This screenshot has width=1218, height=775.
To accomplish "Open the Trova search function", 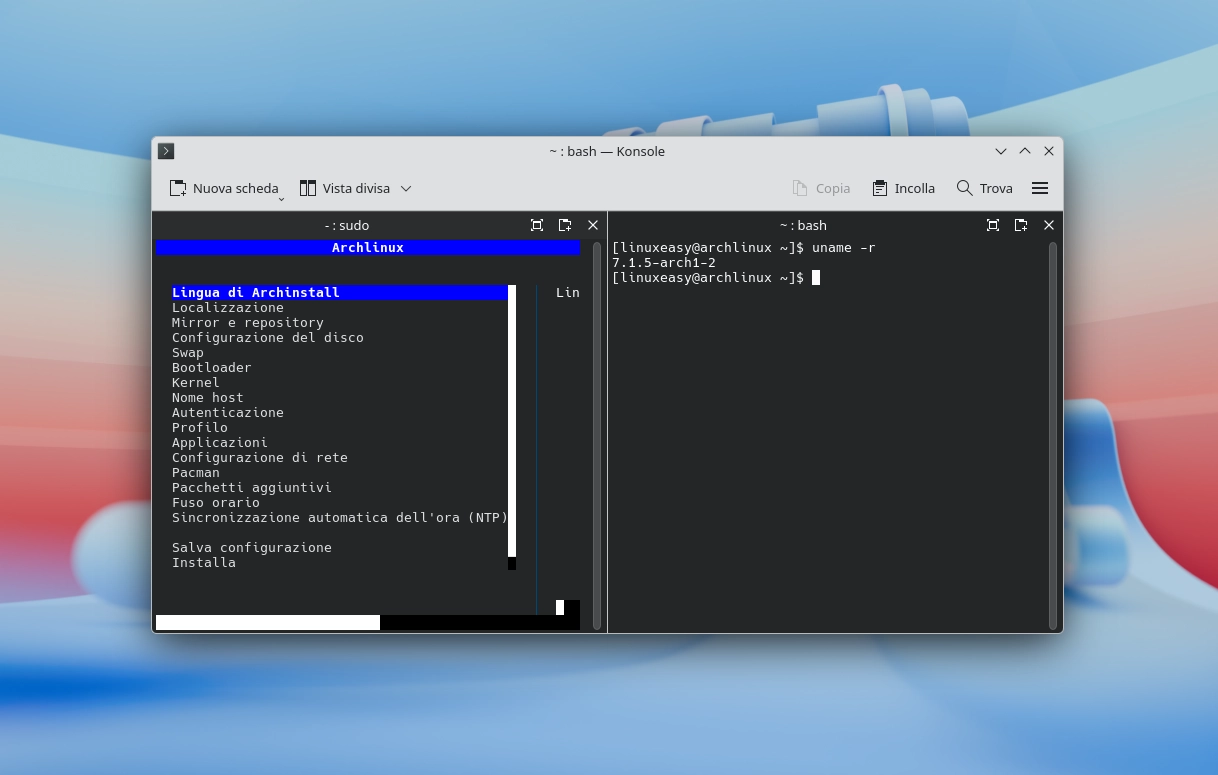I will 985,188.
